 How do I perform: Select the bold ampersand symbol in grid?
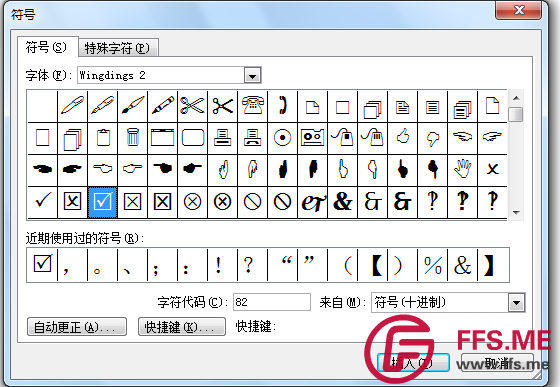click(342, 202)
